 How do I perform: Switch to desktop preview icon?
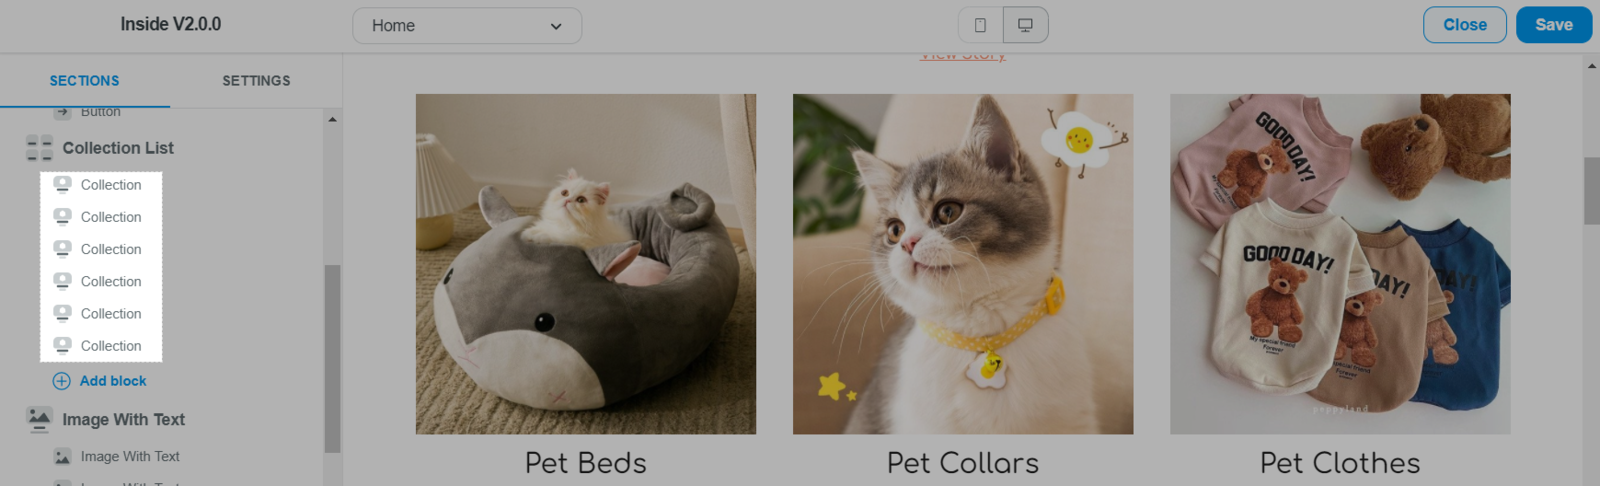pyautogui.click(x=1025, y=25)
